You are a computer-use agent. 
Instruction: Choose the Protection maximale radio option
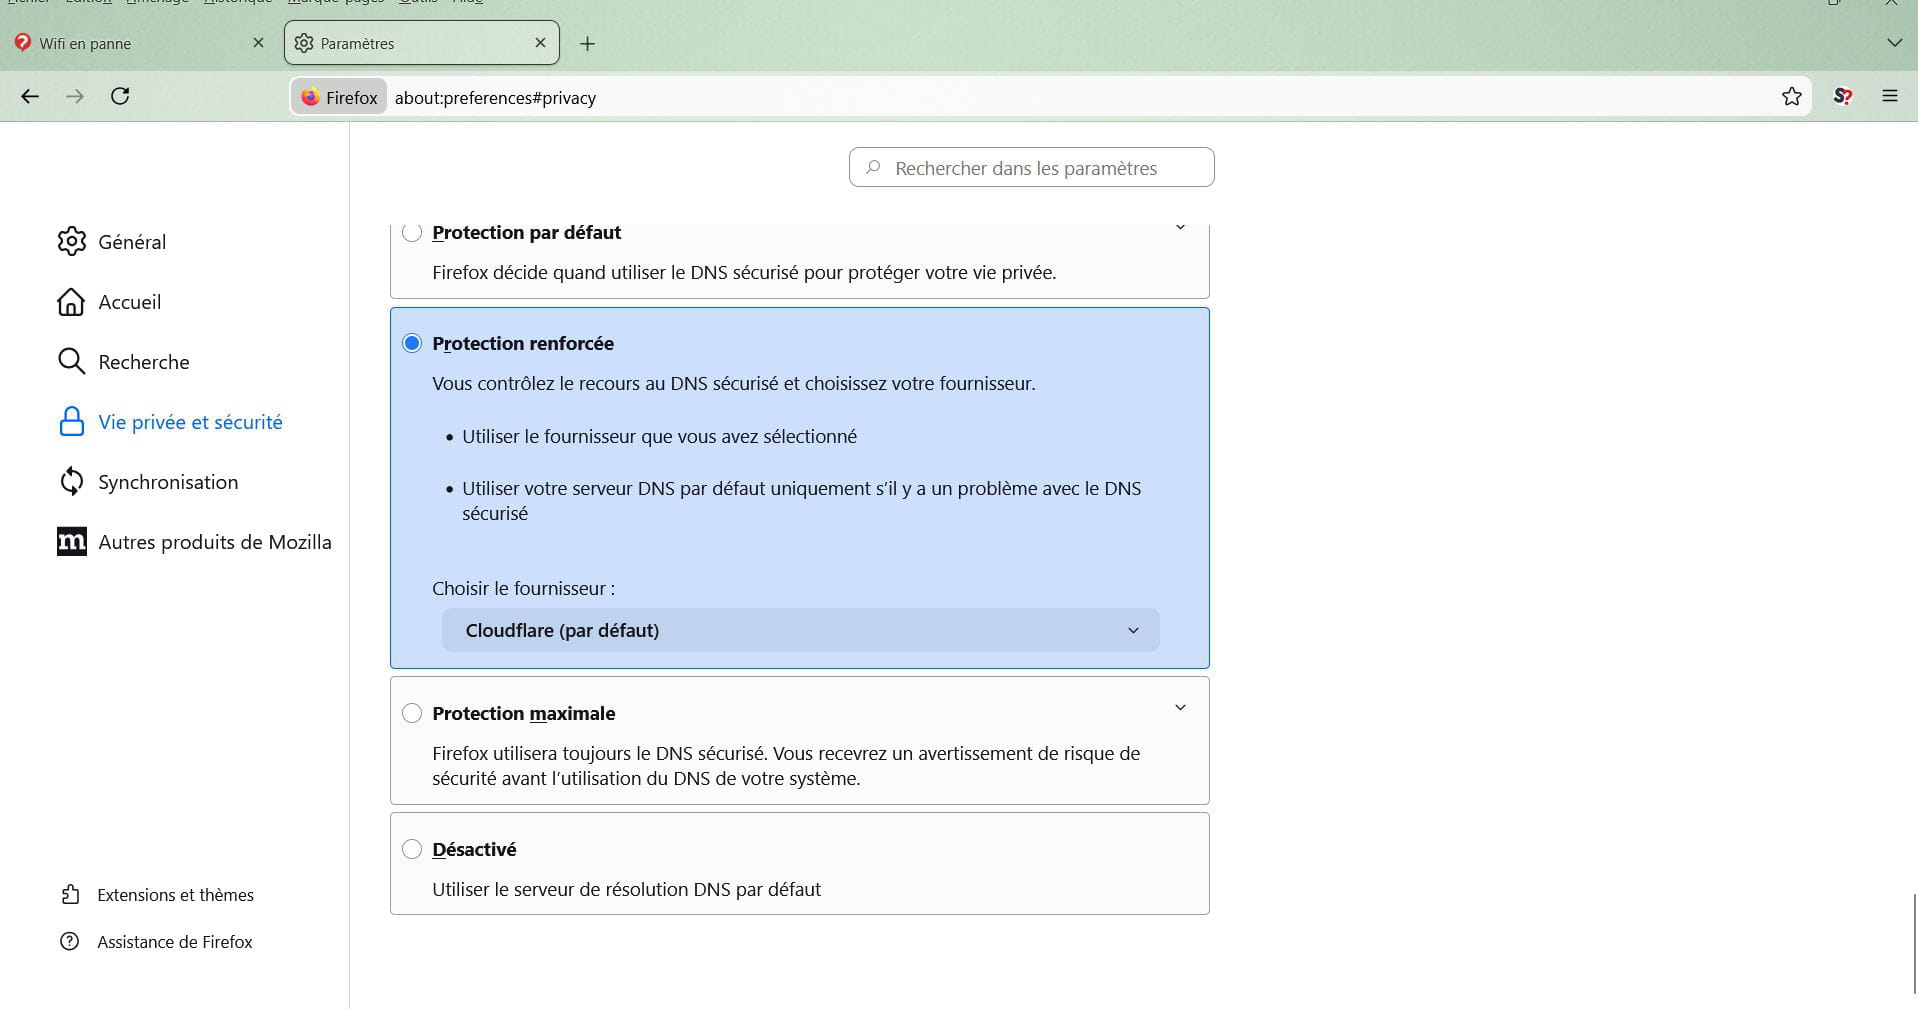[x=412, y=713]
